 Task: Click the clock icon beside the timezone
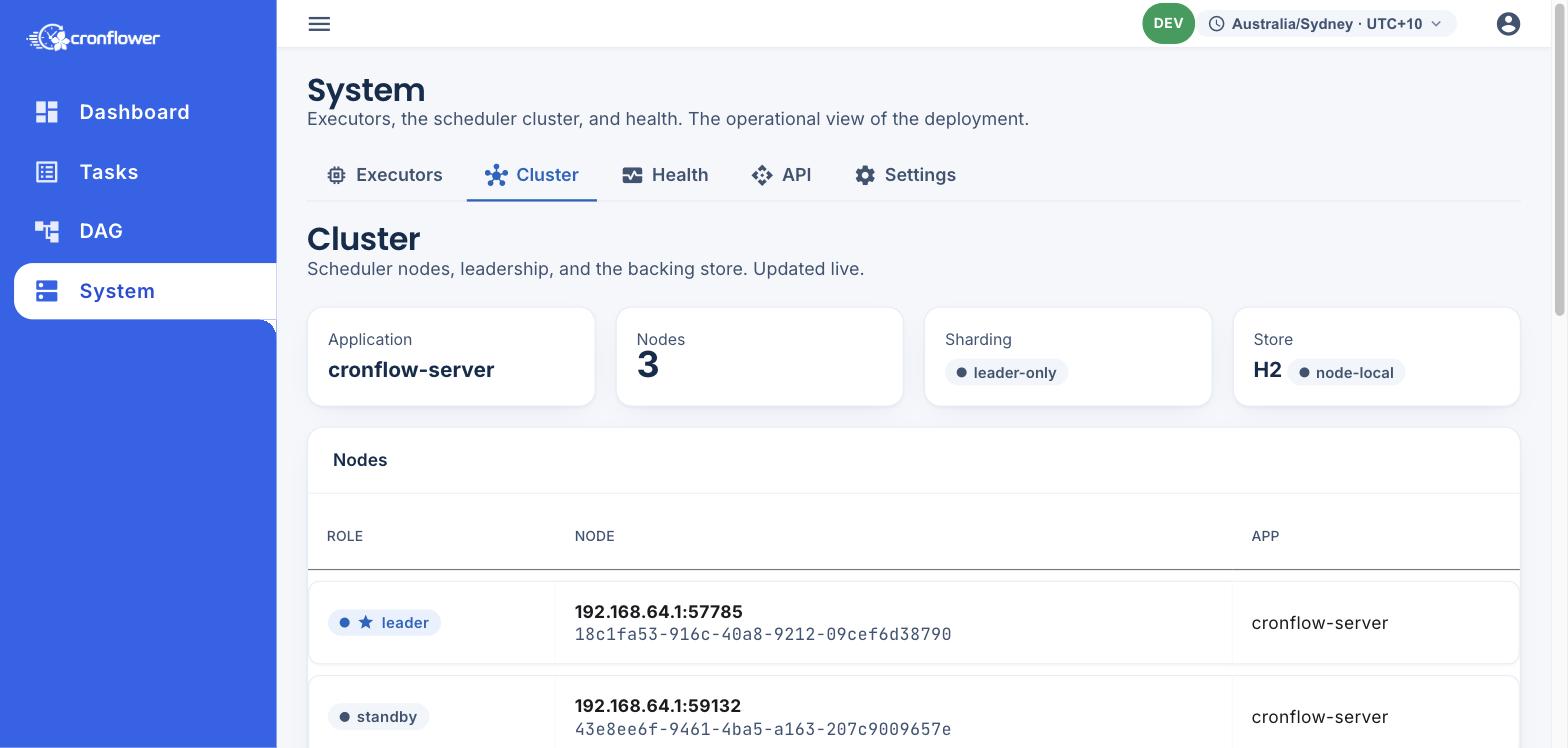(1217, 24)
